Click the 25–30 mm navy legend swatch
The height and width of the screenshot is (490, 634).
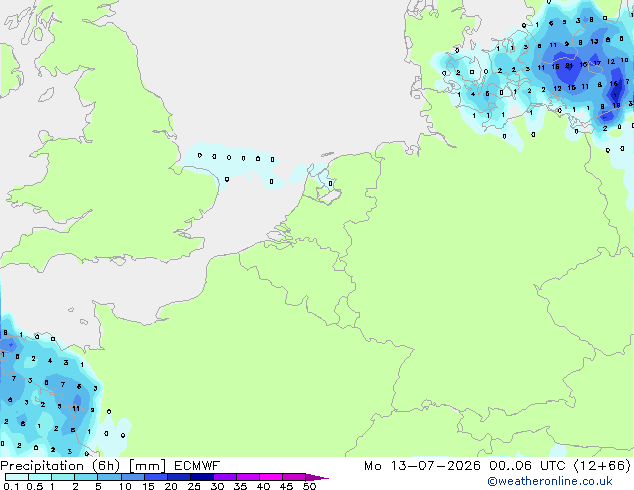202,477
